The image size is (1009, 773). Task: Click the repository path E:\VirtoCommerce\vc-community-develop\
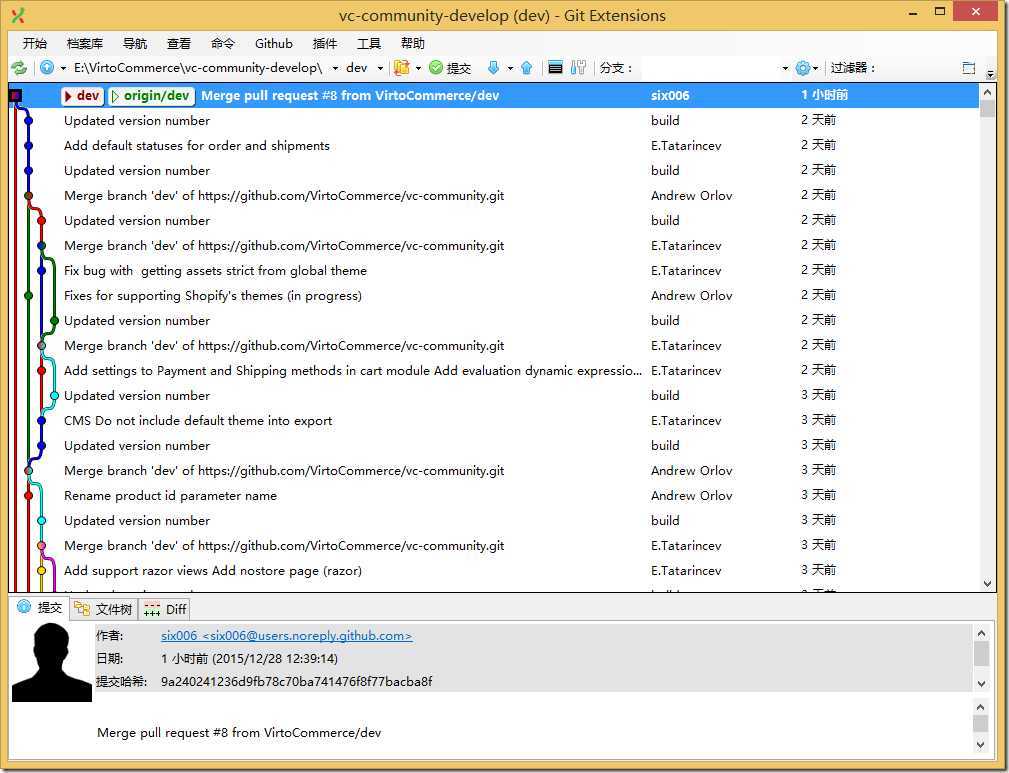198,68
